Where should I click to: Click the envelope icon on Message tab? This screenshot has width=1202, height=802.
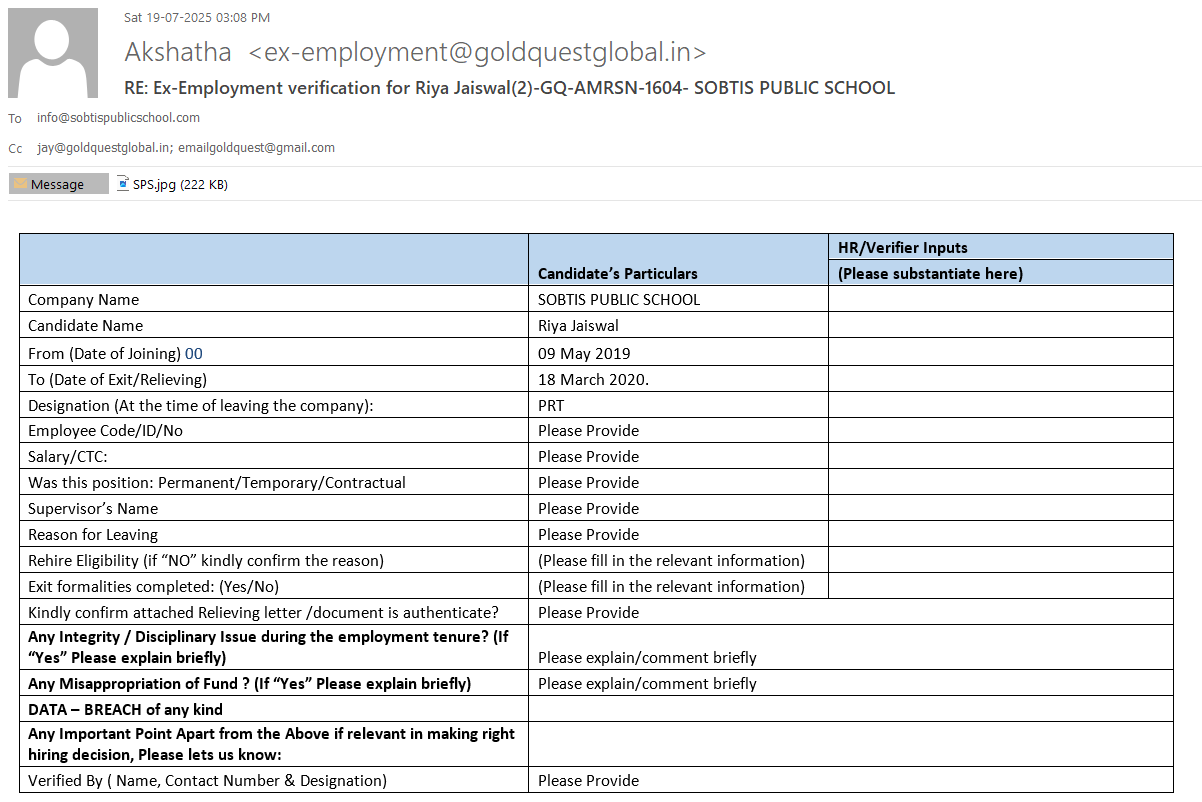coord(20,184)
